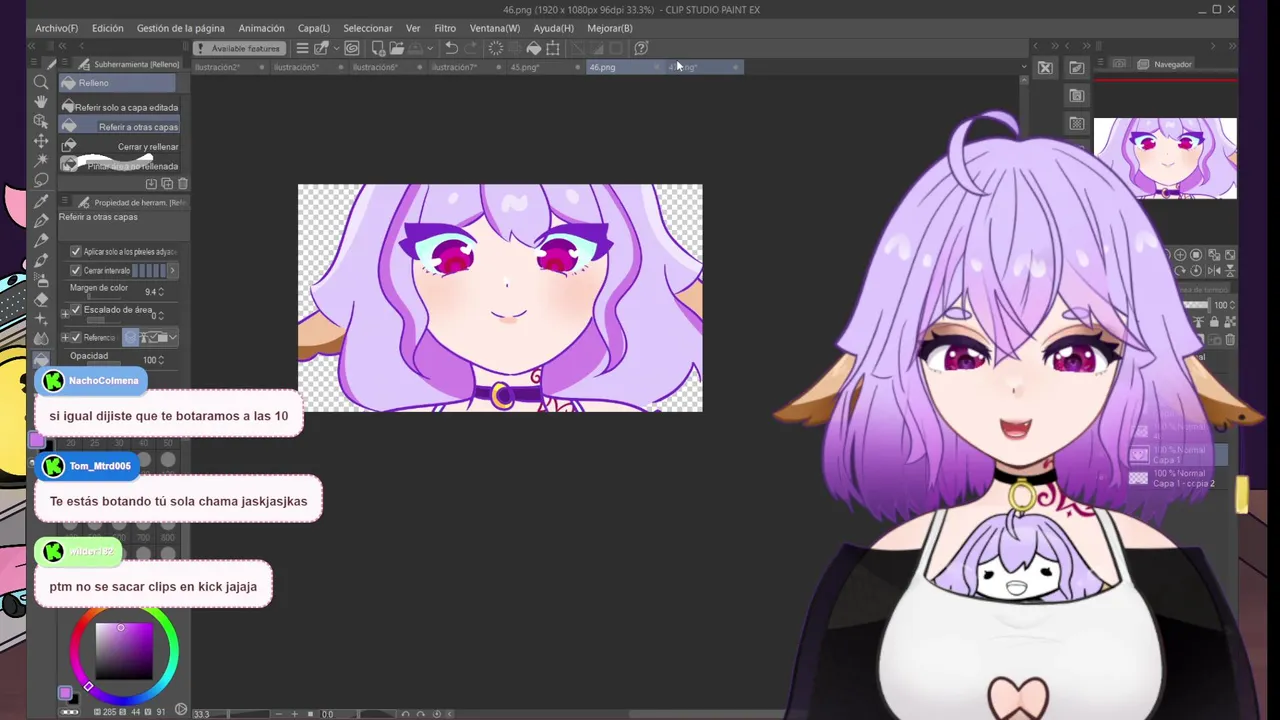Click the Available features button
Image resolution: width=1280 pixels, height=720 pixels.
tap(238, 48)
